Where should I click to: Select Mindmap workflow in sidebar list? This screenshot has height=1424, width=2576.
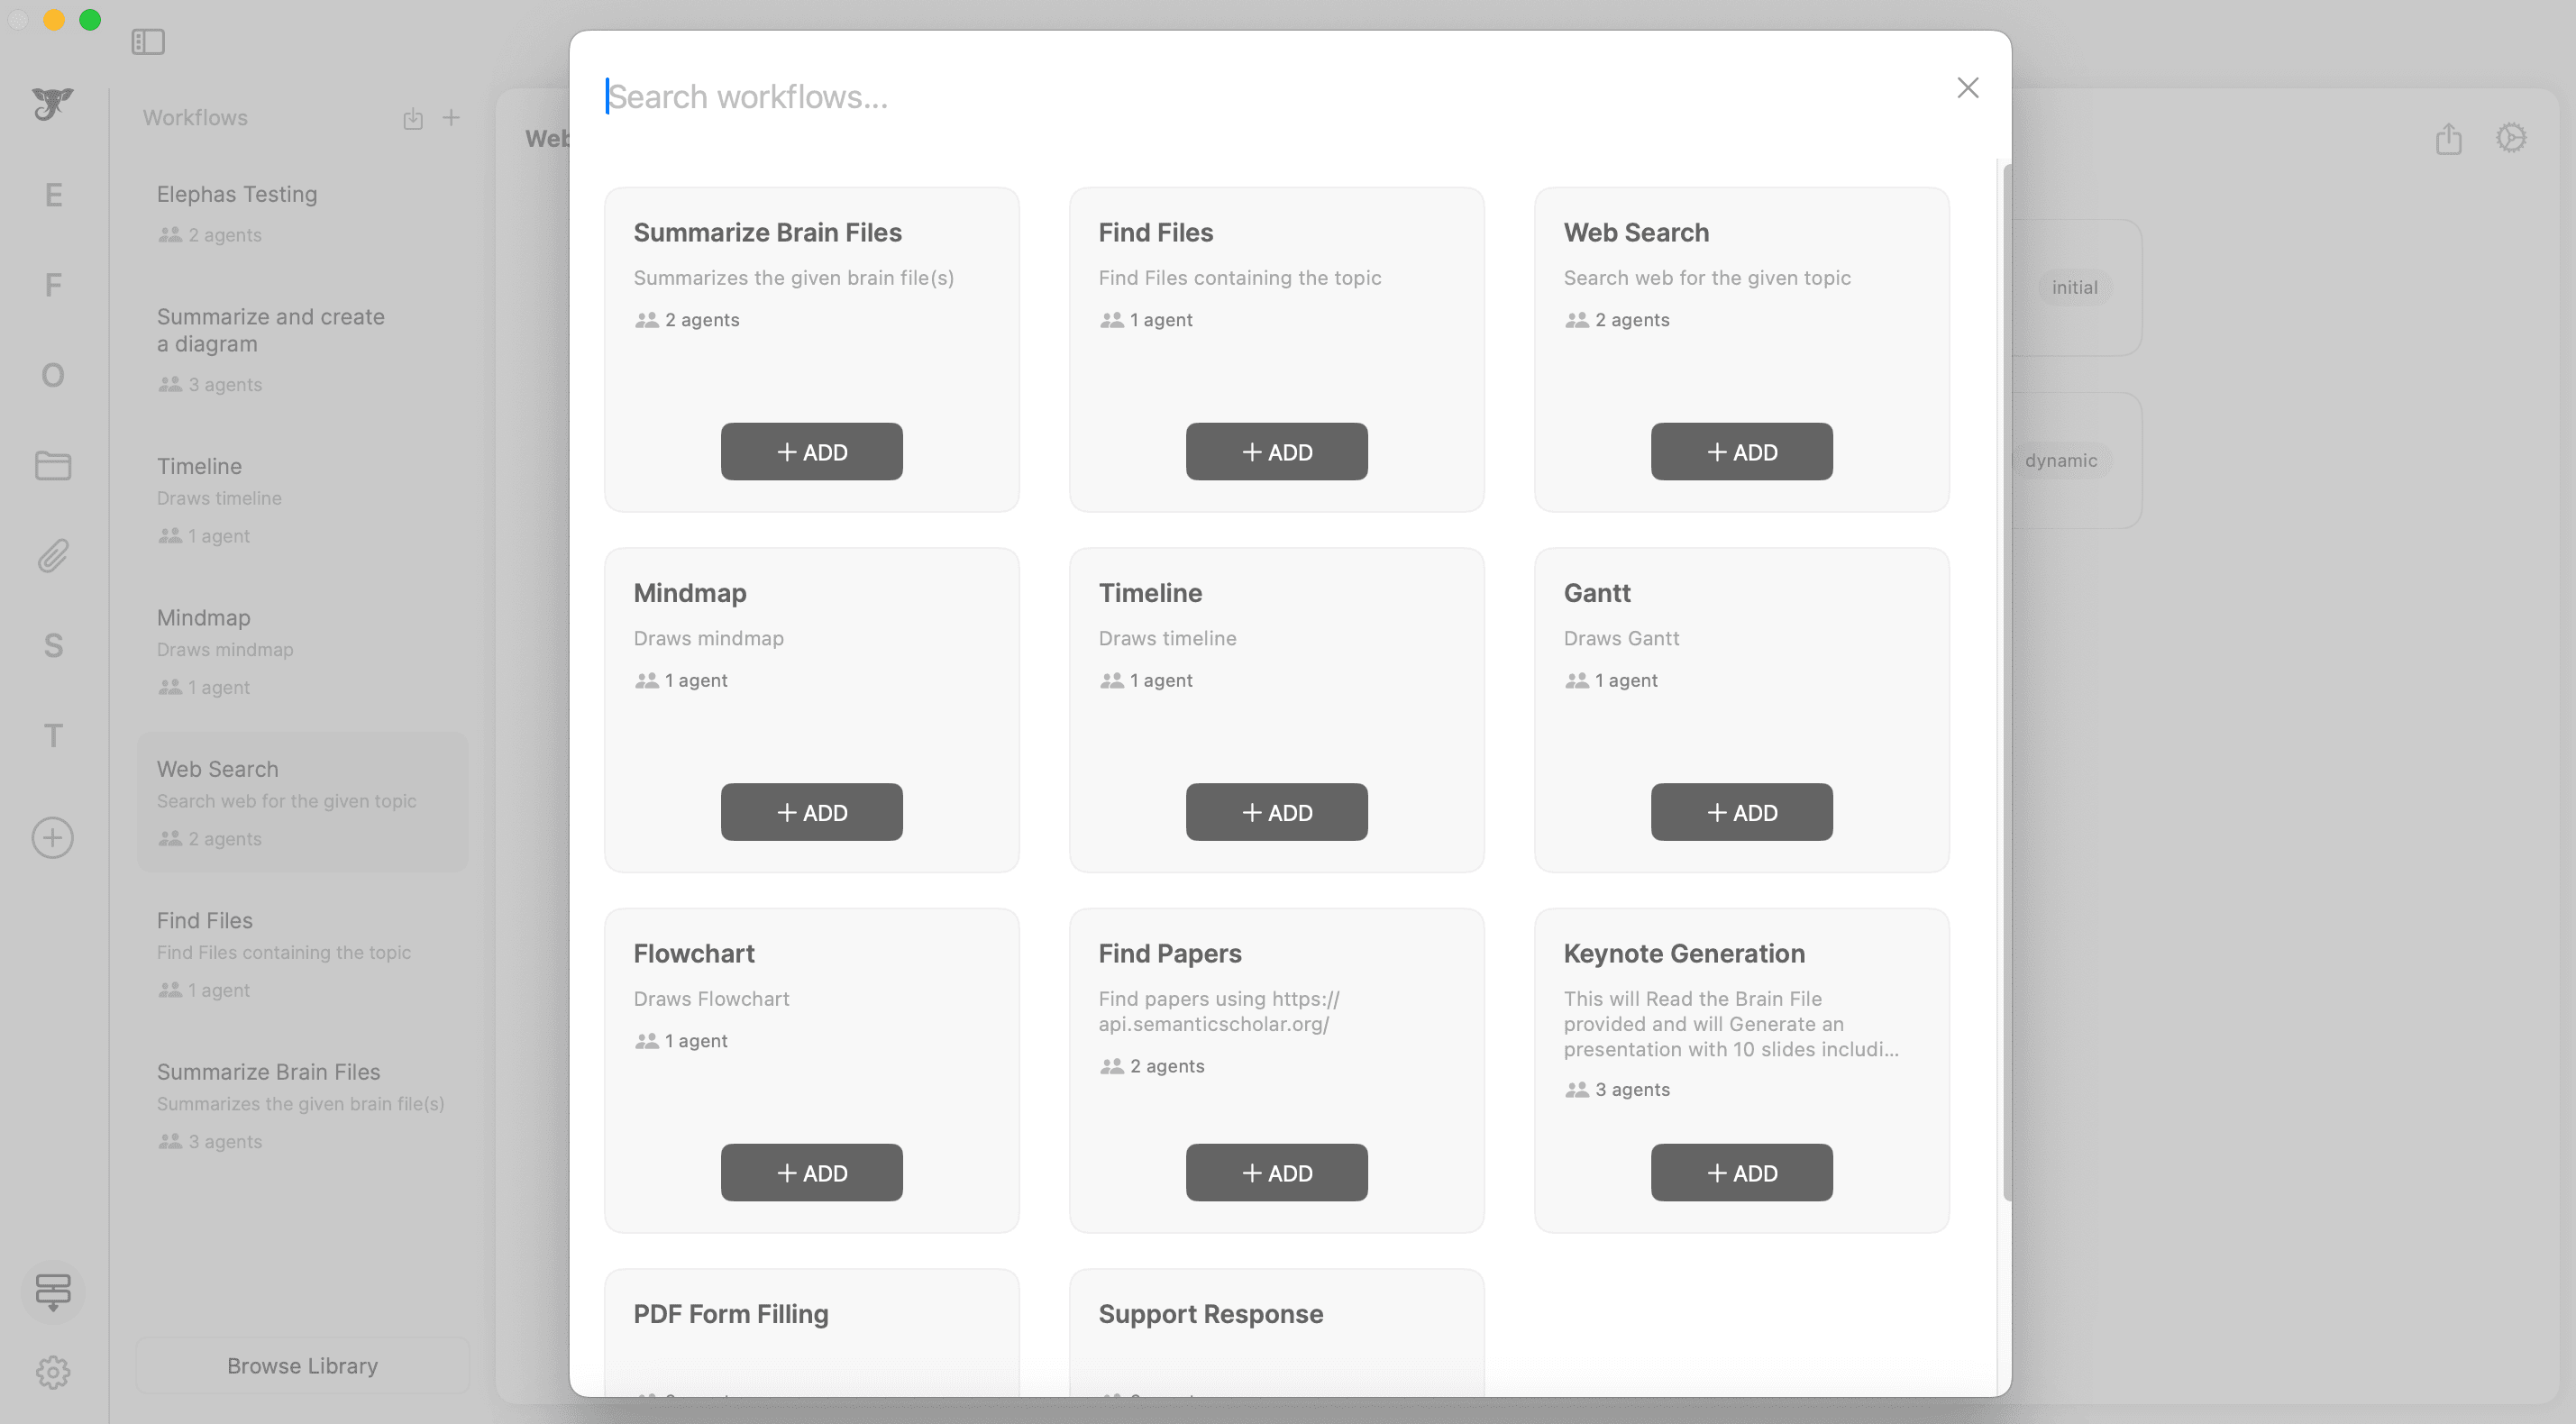302,651
